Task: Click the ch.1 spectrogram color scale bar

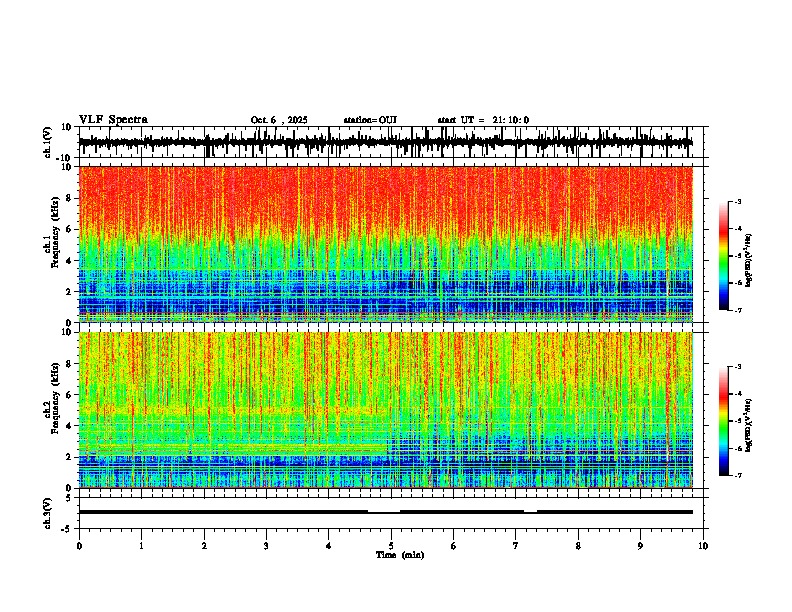Action: tap(724, 256)
